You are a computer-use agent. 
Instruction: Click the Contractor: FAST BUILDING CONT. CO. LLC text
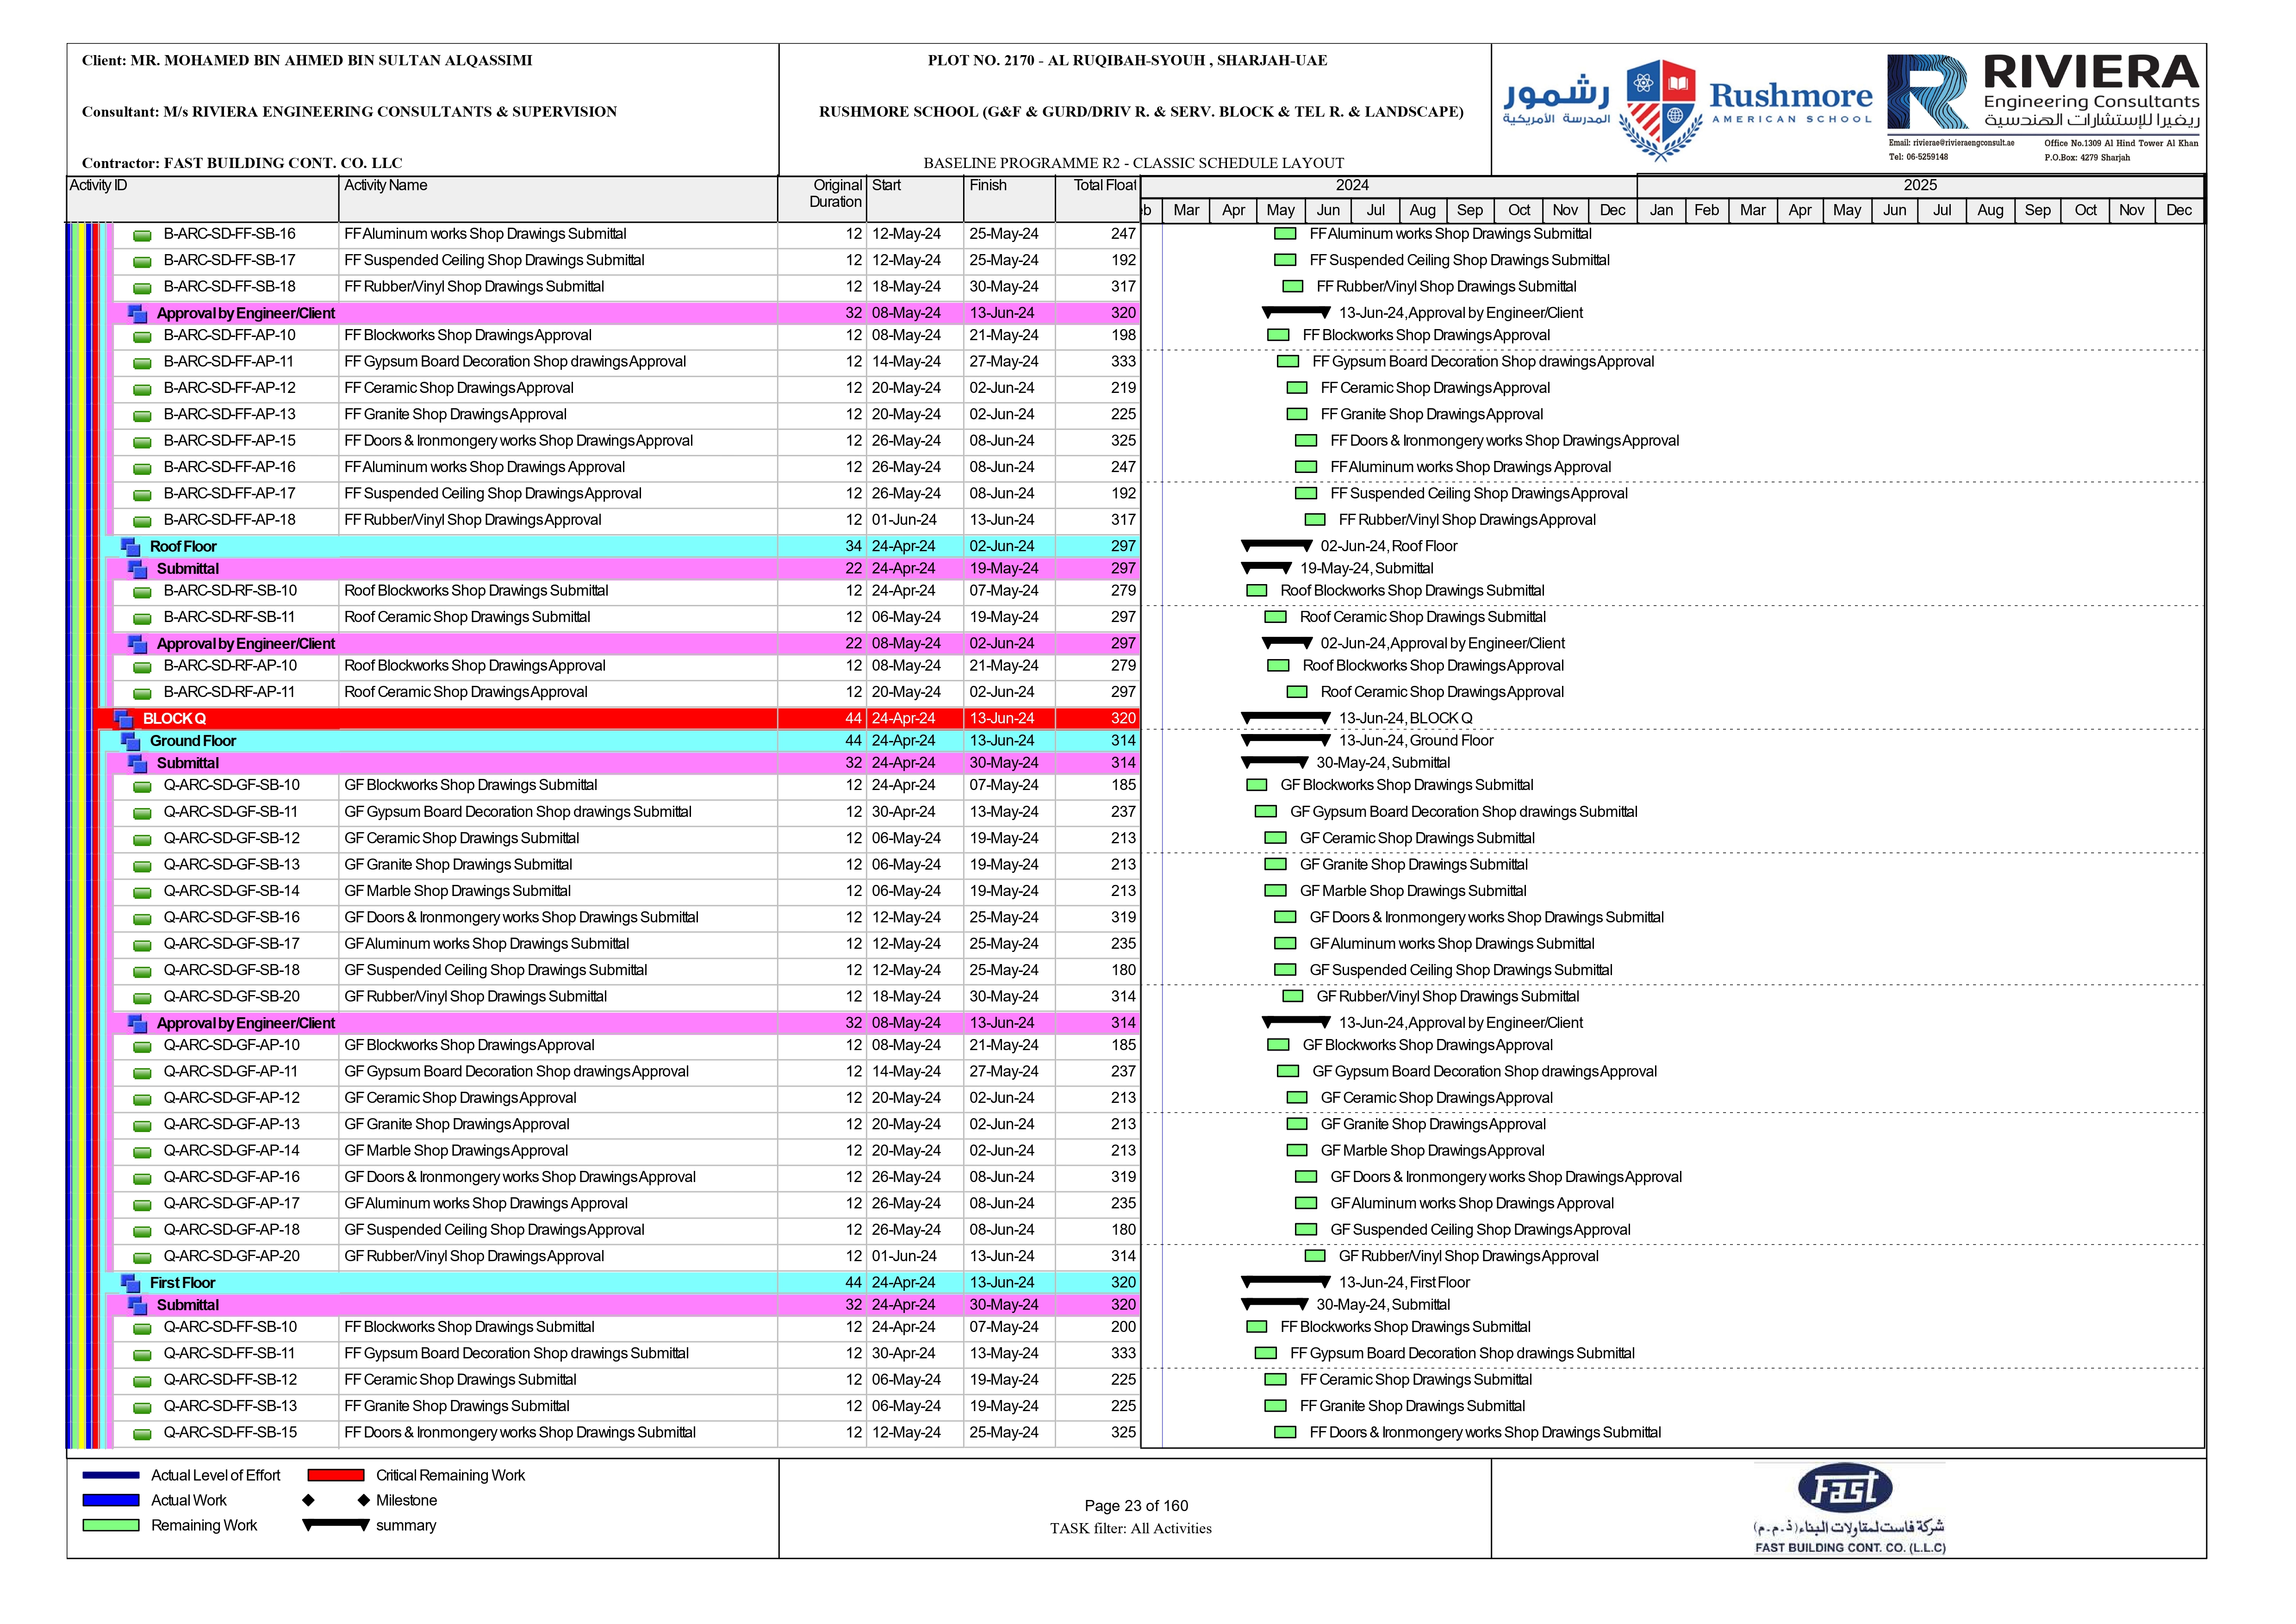(x=242, y=163)
